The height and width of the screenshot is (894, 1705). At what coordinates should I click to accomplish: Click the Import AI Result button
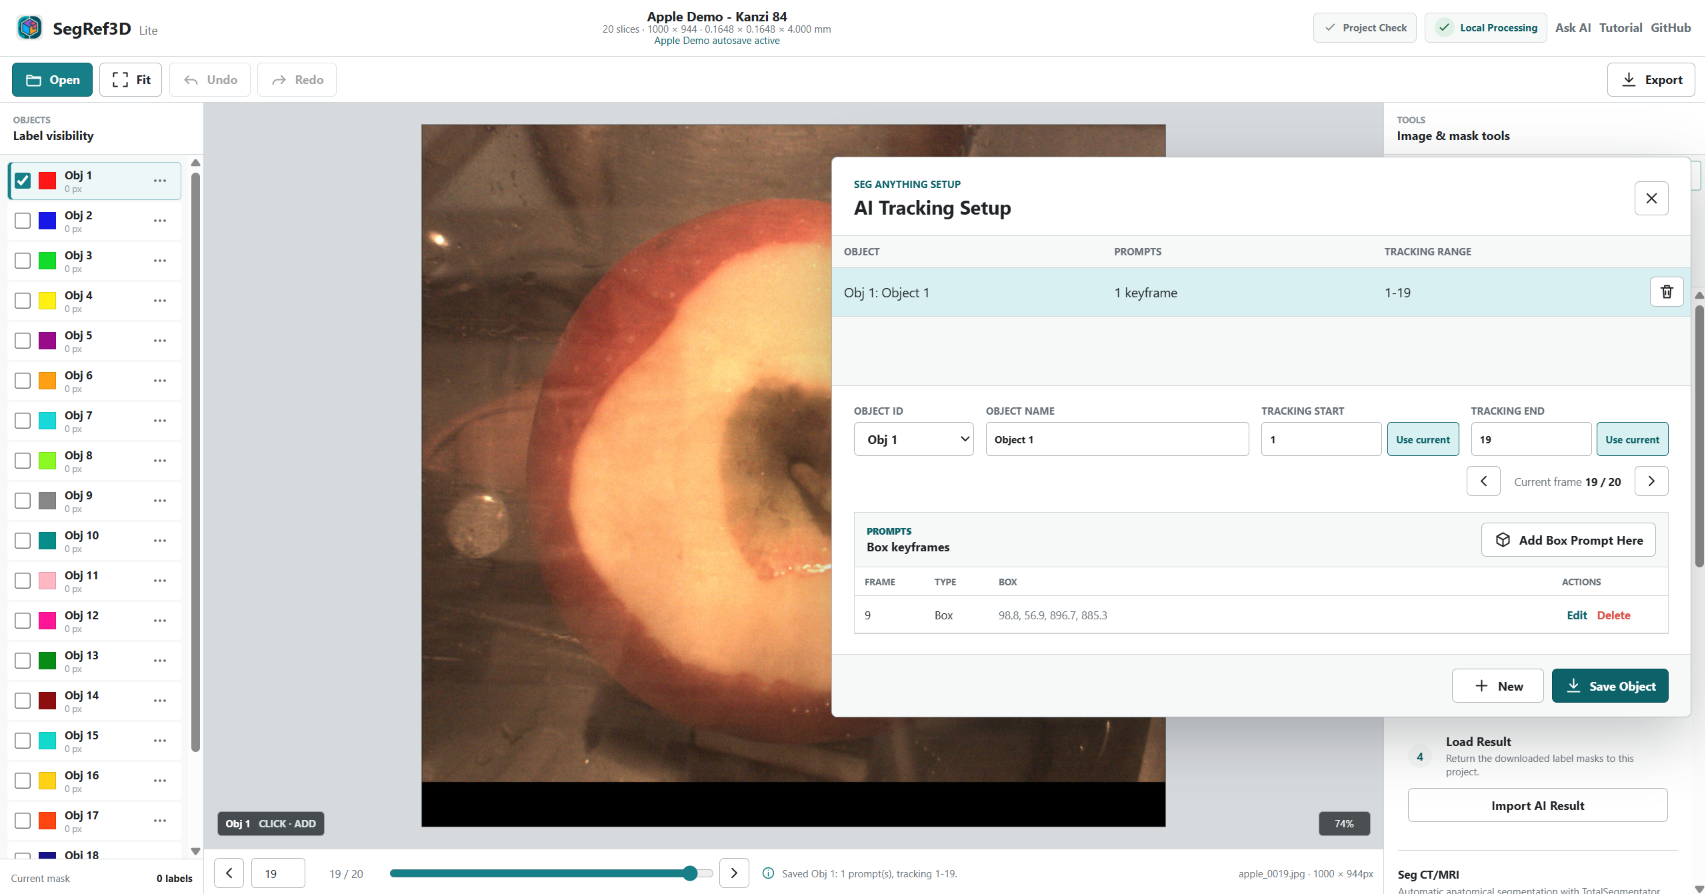(1538, 805)
